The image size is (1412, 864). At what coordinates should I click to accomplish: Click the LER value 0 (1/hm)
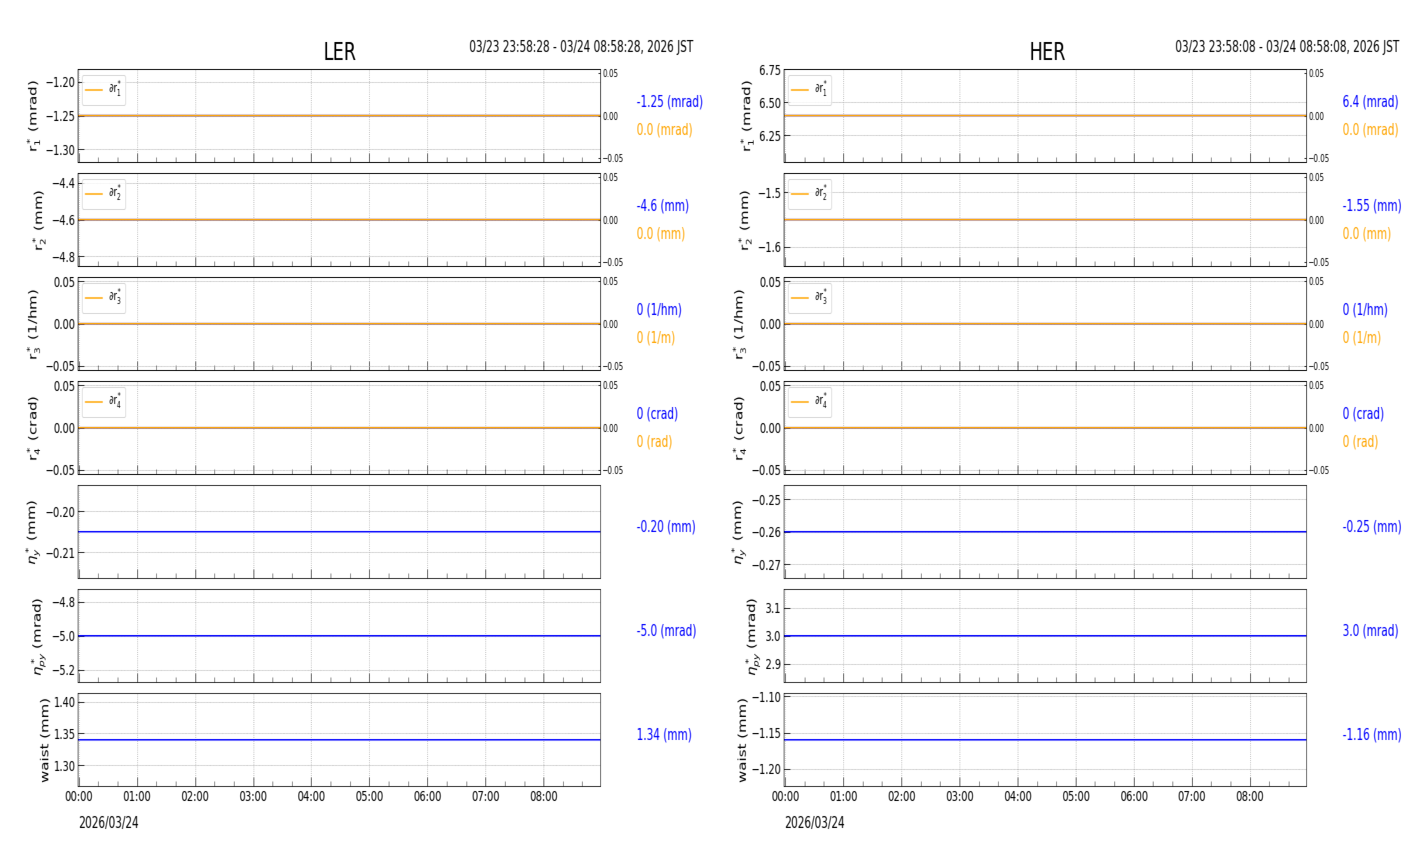(x=659, y=310)
